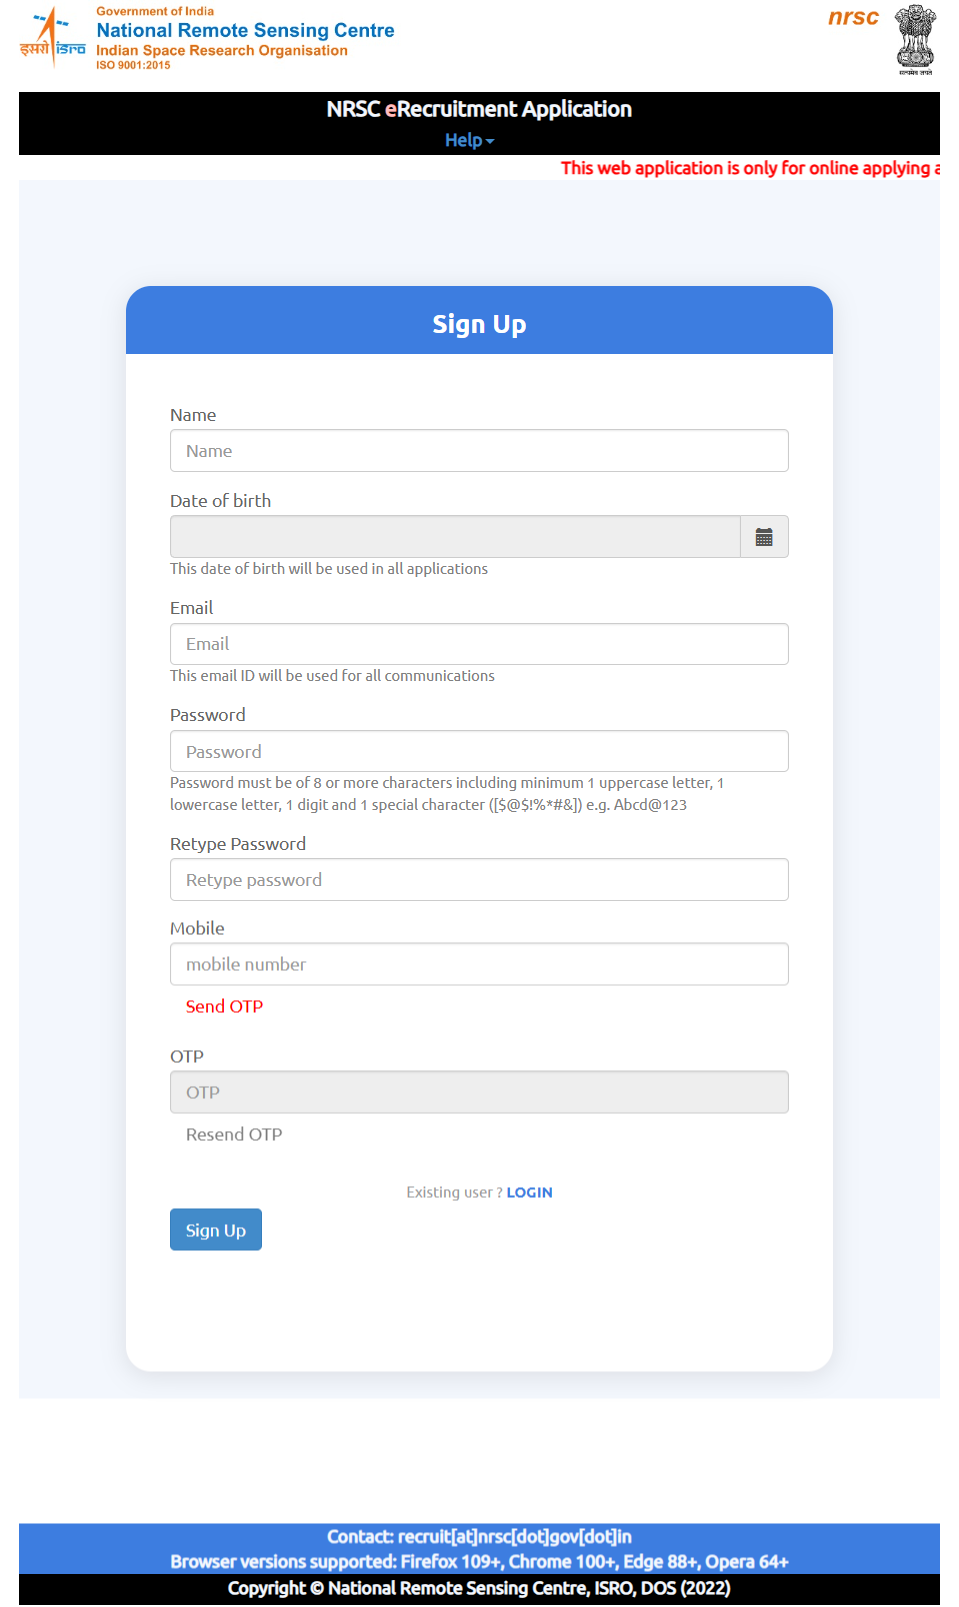Select the Retype Password field
The image size is (959, 1607).
pos(479,880)
